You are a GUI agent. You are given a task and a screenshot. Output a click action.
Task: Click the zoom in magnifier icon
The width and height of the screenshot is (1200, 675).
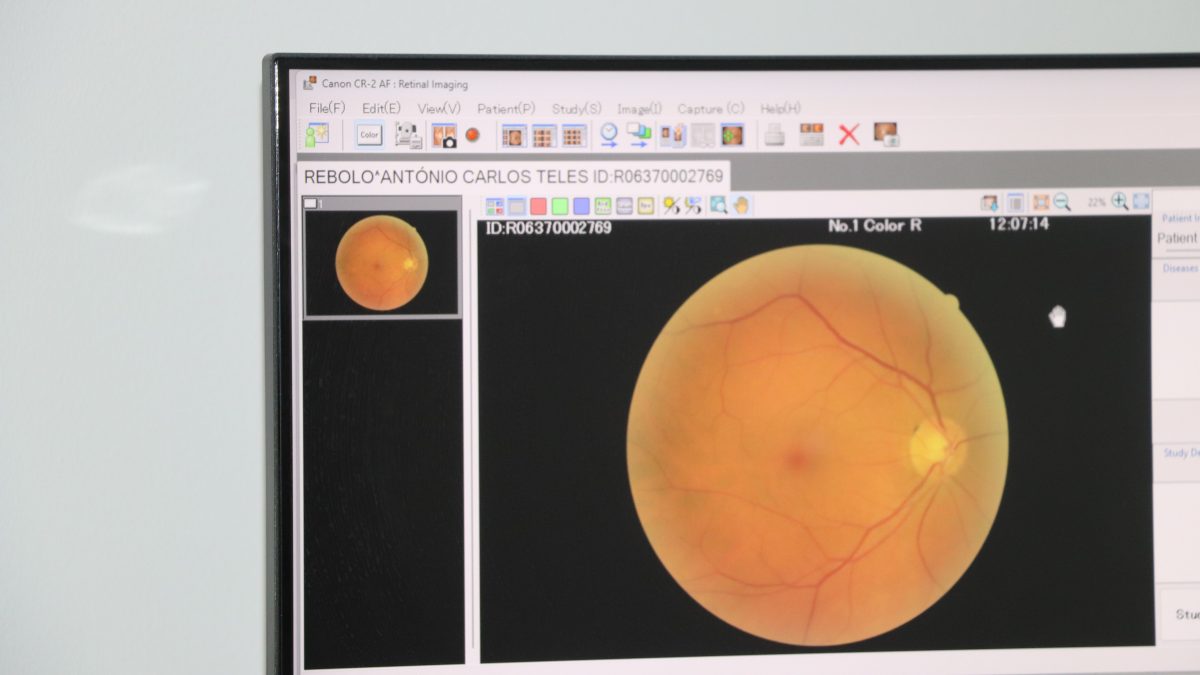pos(1120,202)
